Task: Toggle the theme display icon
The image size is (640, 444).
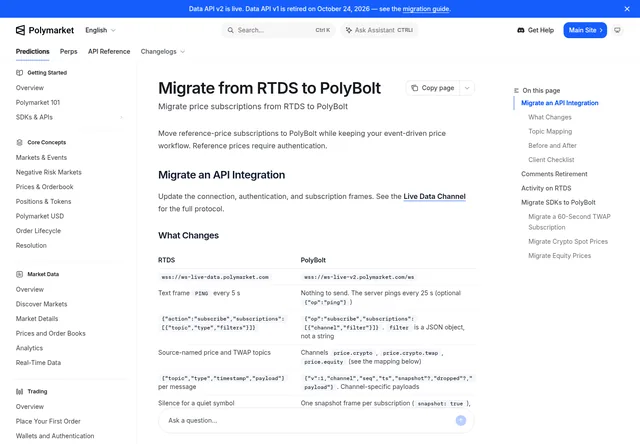Action: point(617,30)
